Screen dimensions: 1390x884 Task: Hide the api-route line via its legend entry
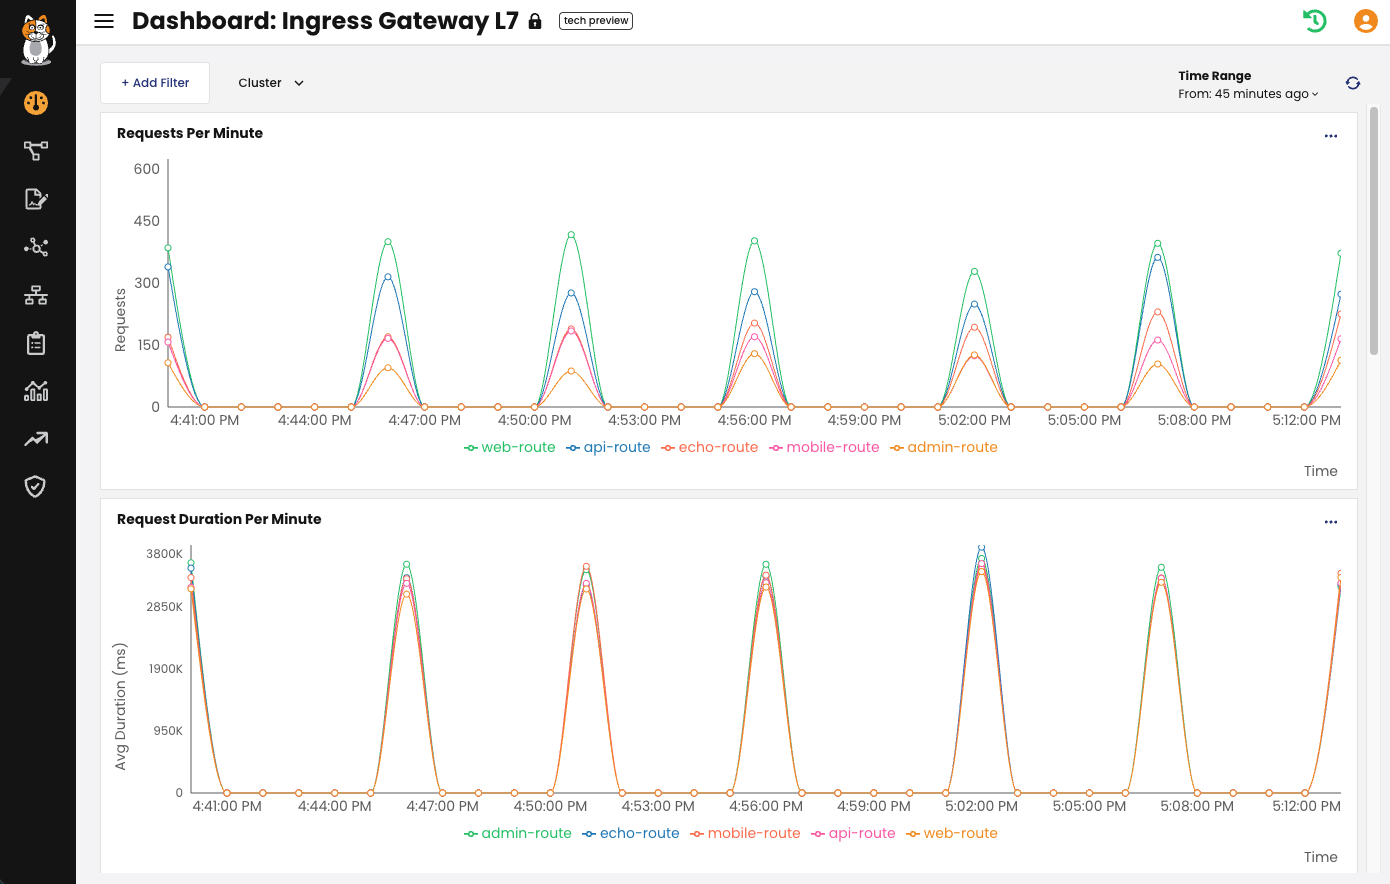point(608,447)
